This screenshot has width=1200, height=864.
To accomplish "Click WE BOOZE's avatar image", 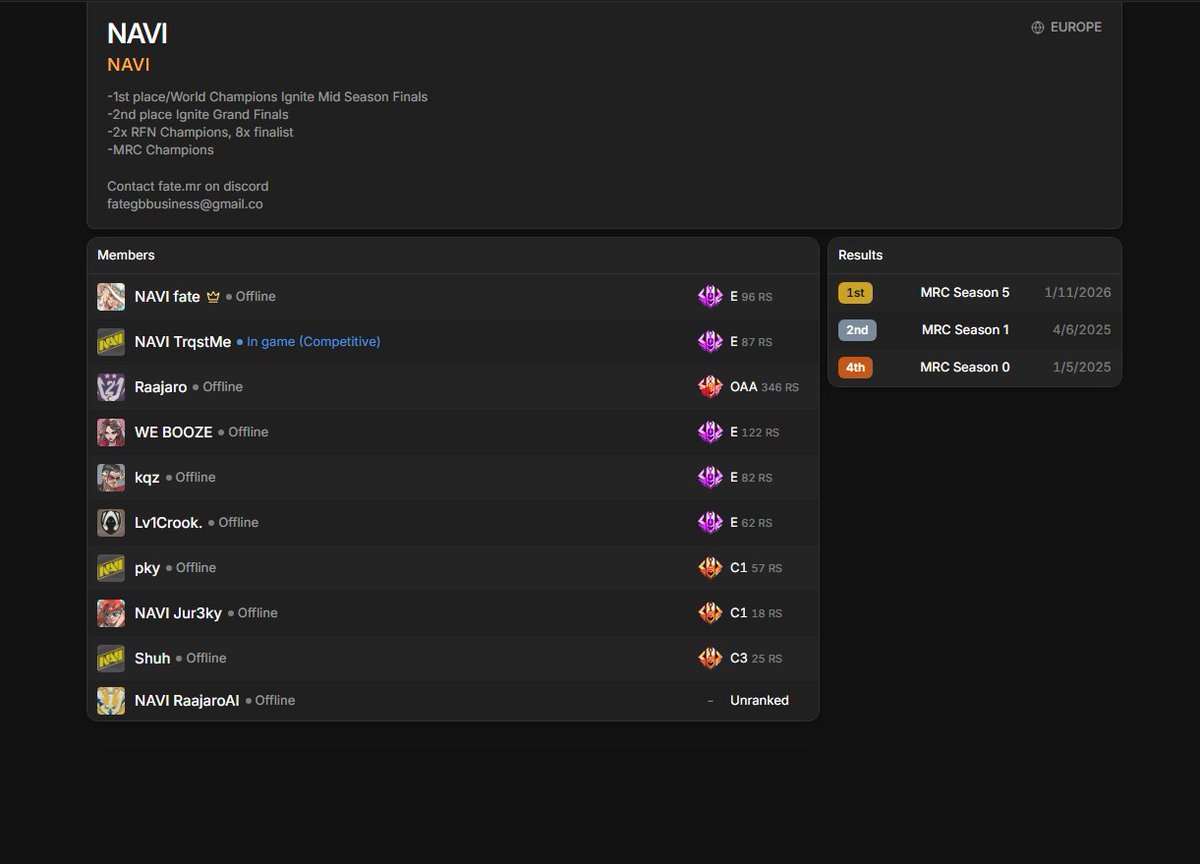I will 111,432.
